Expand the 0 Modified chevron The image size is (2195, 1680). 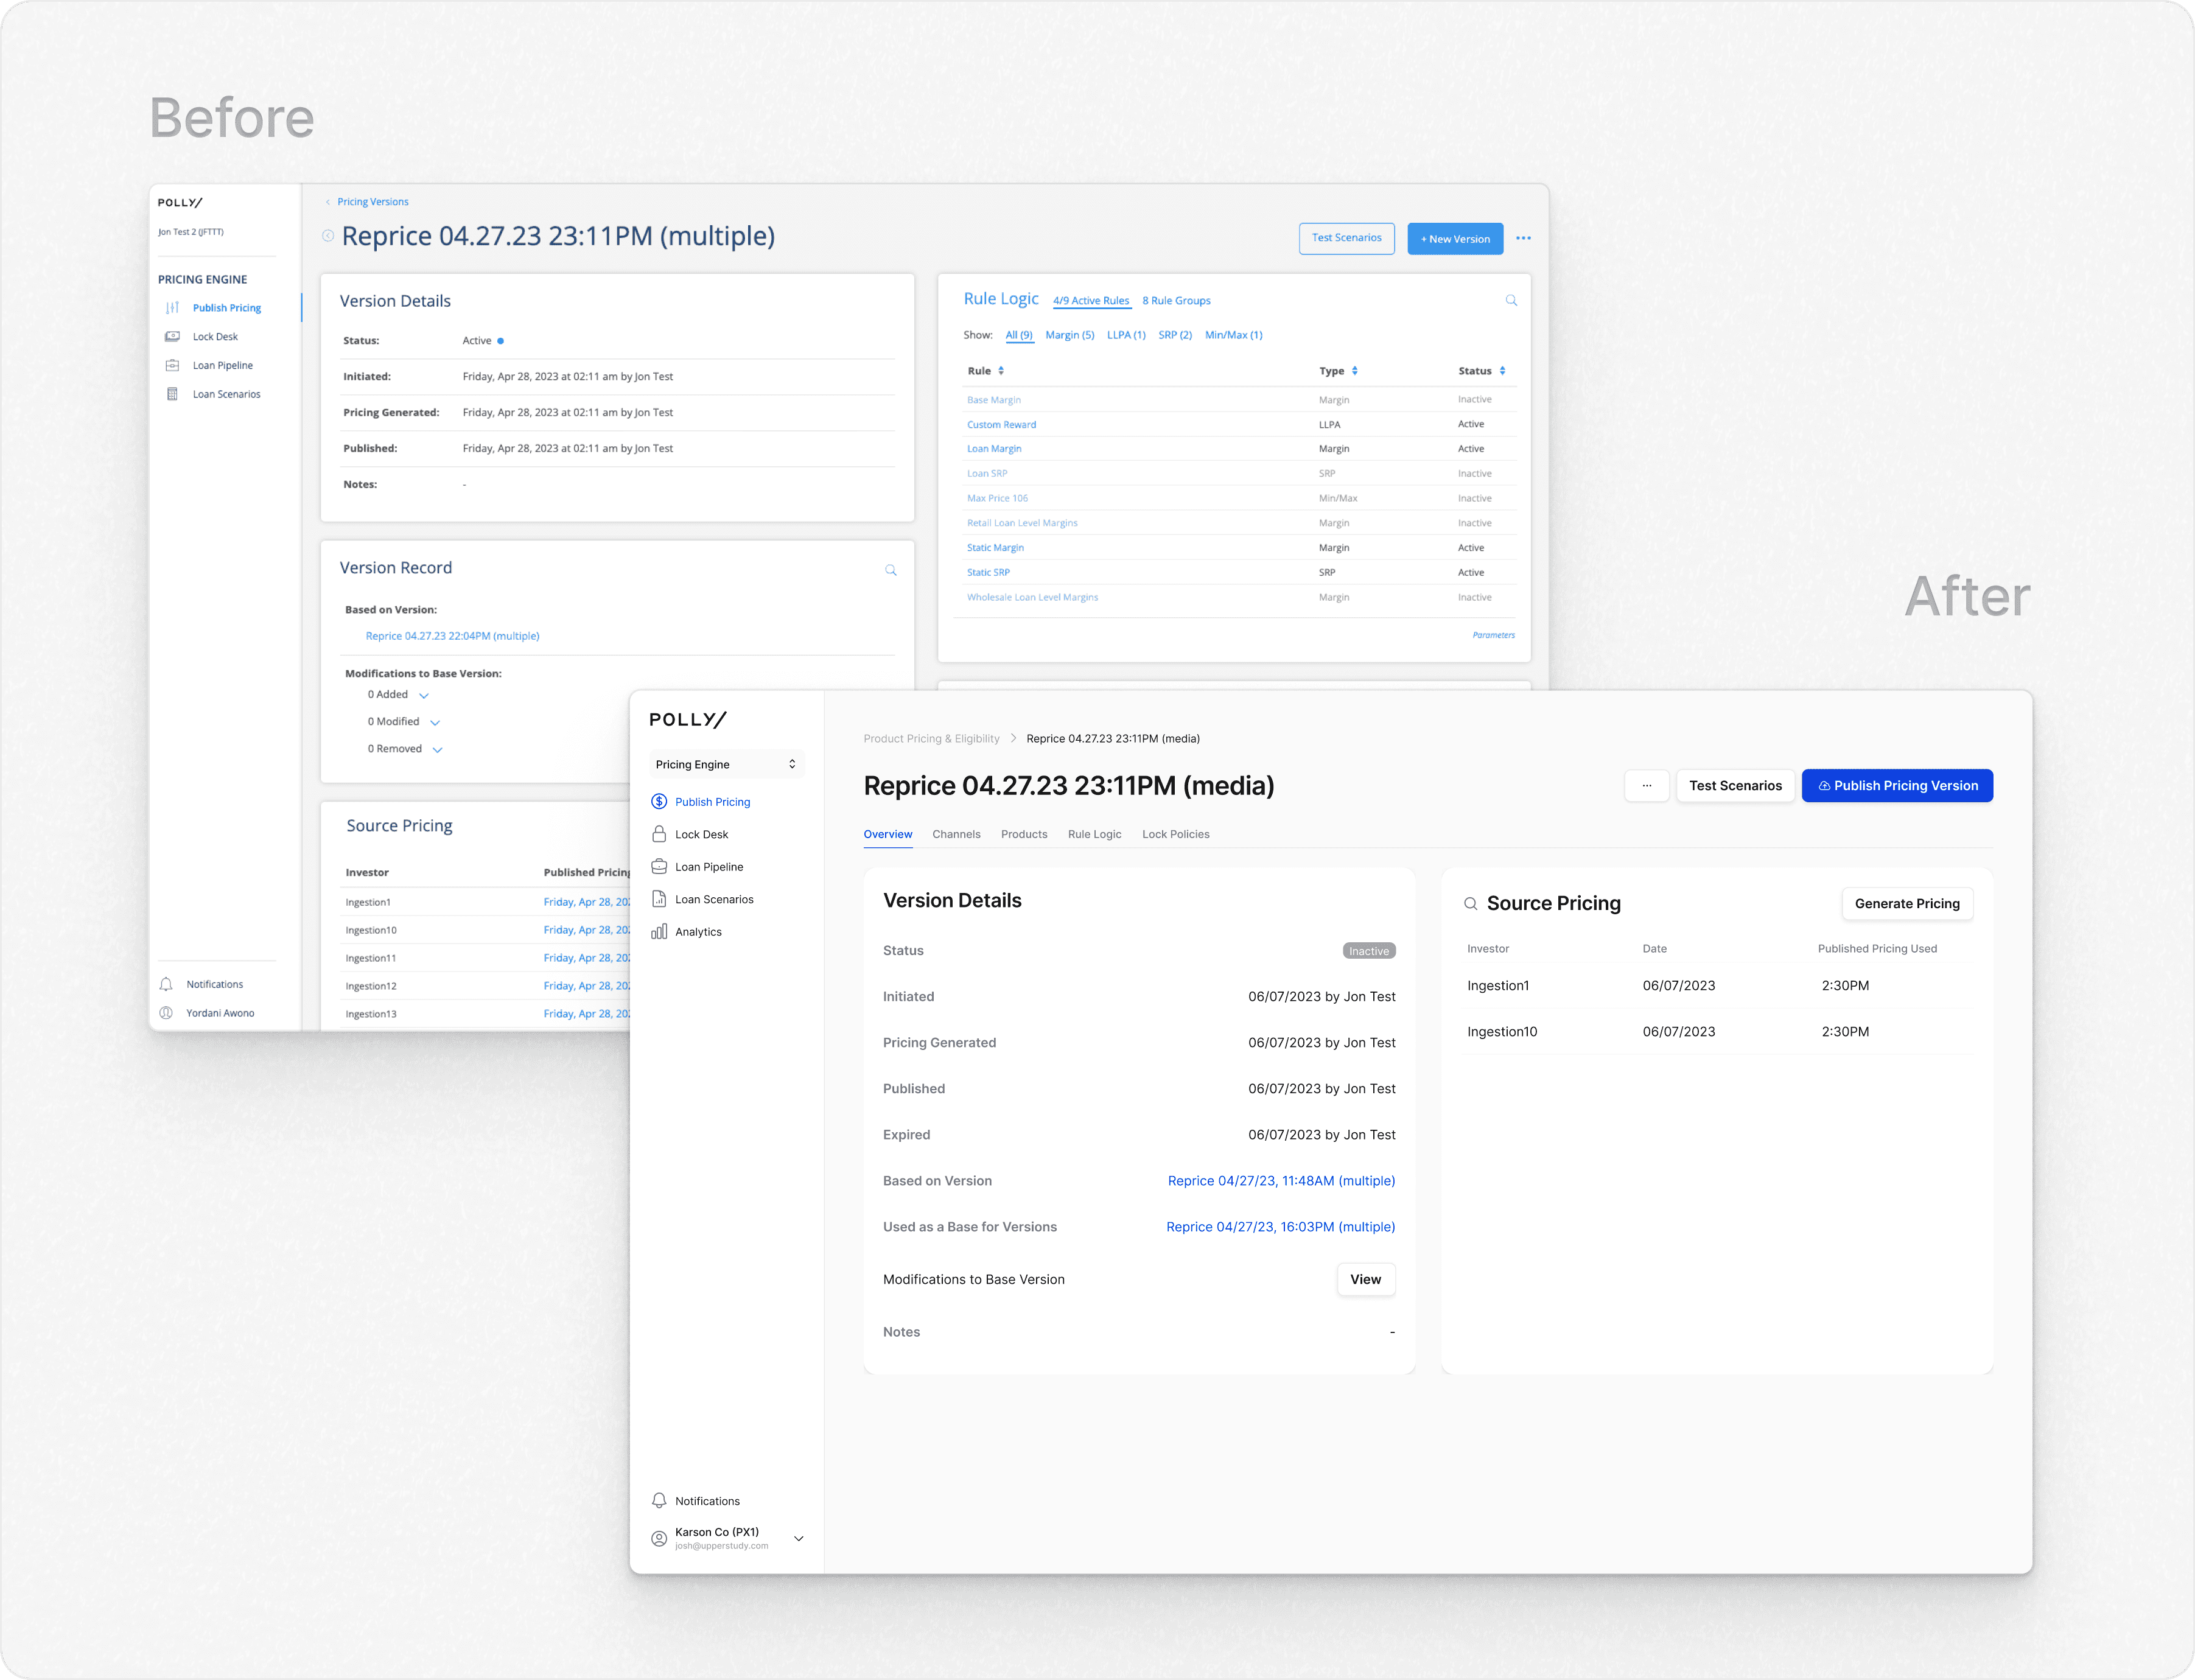(x=435, y=722)
